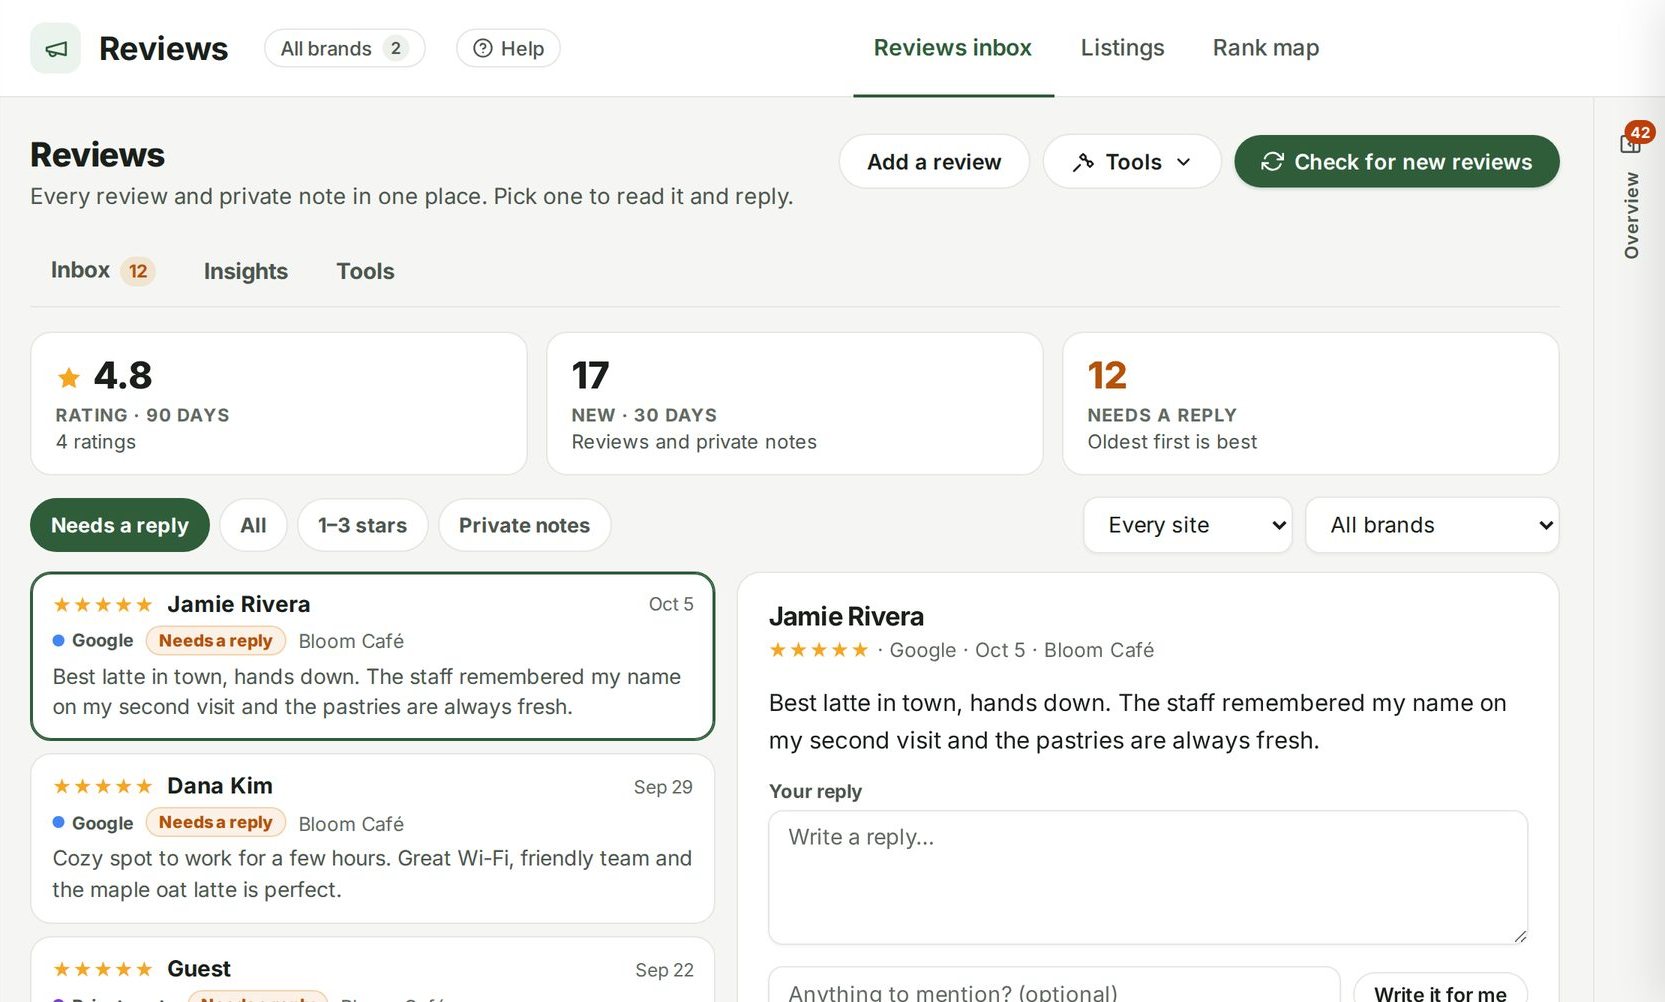Click the 17 New 30 days card
The height and width of the screenshot is (1002, 1665).
pos(795,404)
